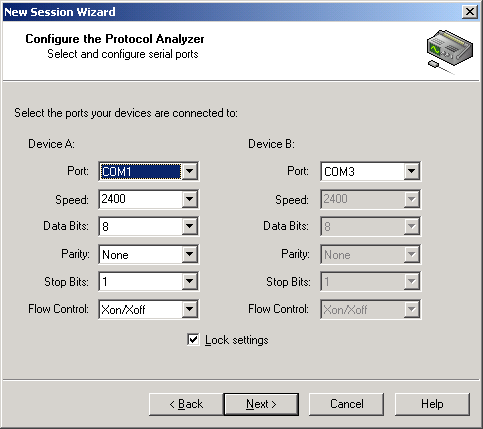Click the disabled Device B Parity dropdown

click(x=370, y=254)
